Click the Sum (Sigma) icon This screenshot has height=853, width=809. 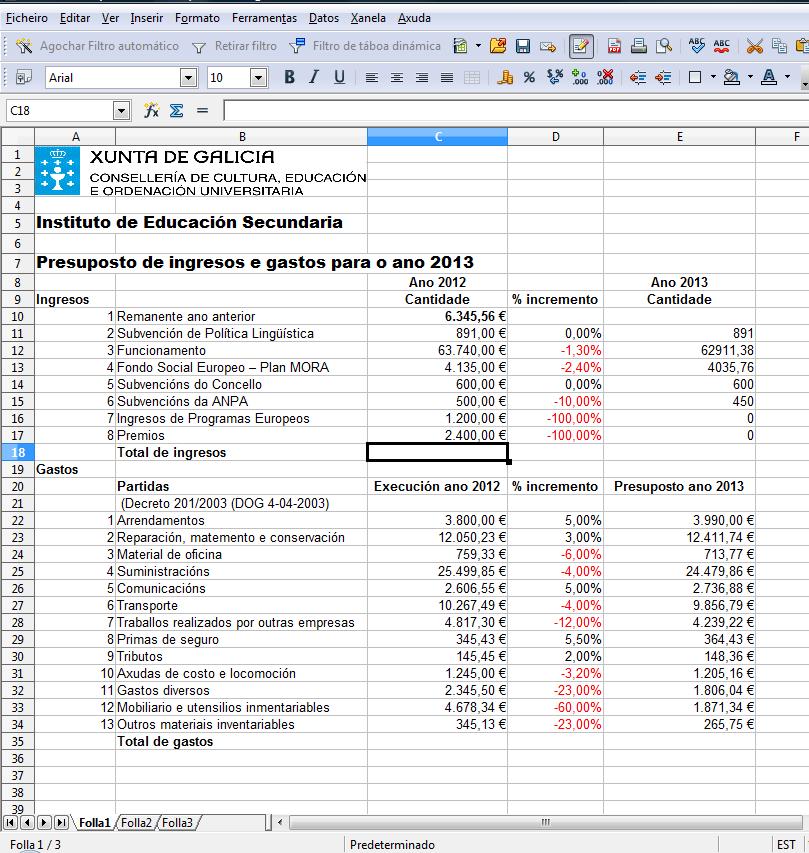(x=176, y=111)
